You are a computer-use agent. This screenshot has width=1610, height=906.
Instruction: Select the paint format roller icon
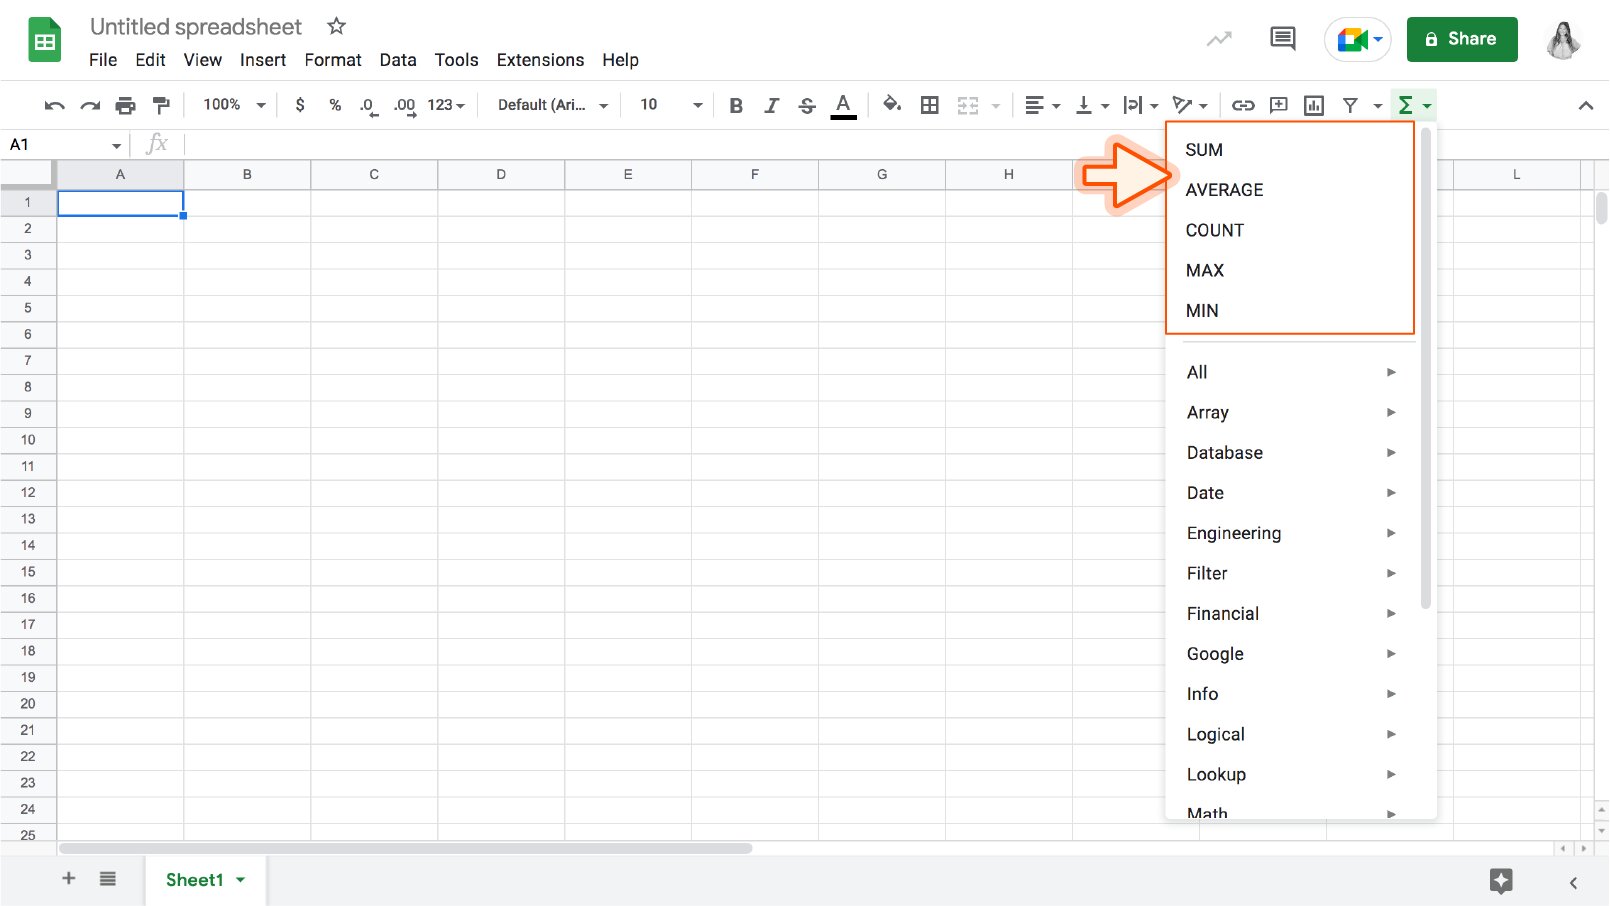pos(160,105)
